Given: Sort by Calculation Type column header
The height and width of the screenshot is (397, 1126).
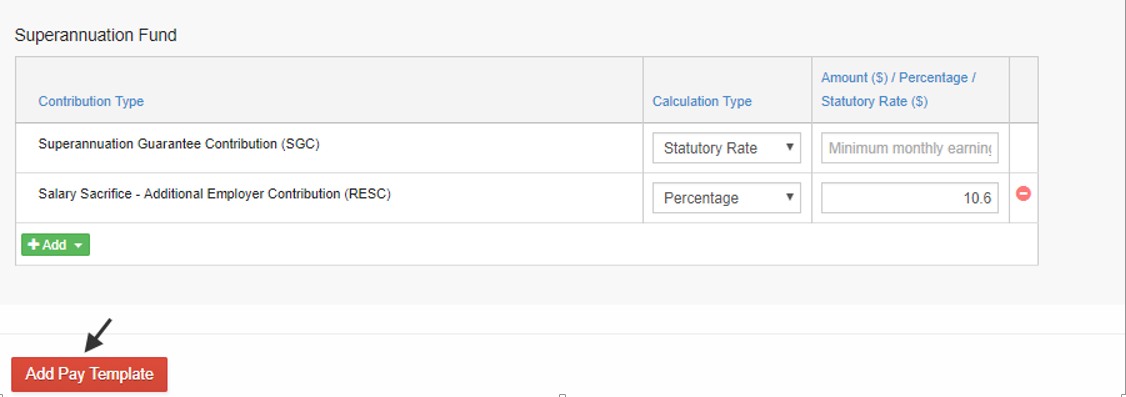Looking at the screenshot, I should click(702, 101).
